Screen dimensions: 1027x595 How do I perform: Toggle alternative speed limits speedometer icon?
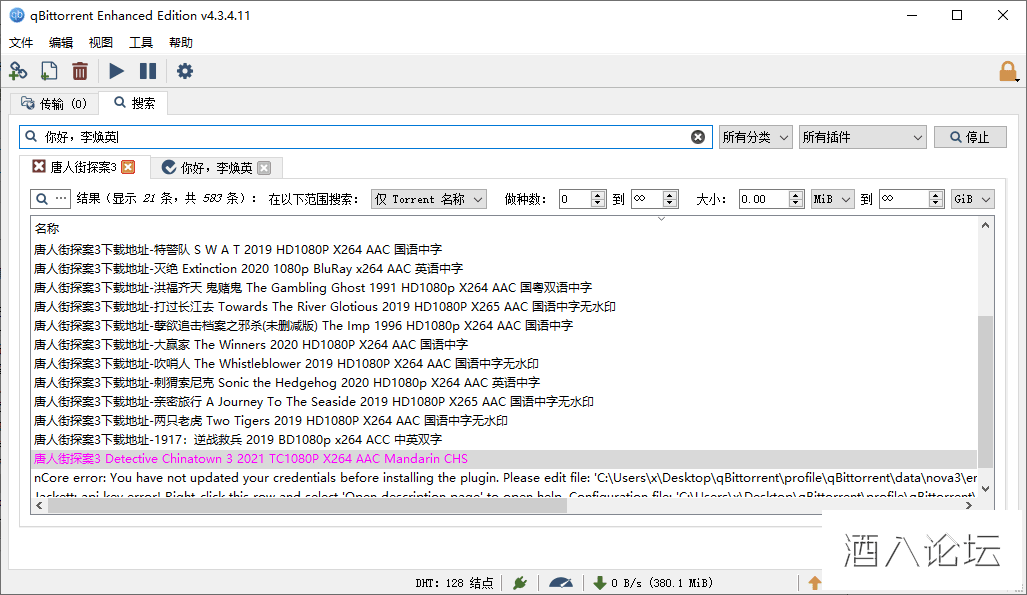[x=561, y=583]
